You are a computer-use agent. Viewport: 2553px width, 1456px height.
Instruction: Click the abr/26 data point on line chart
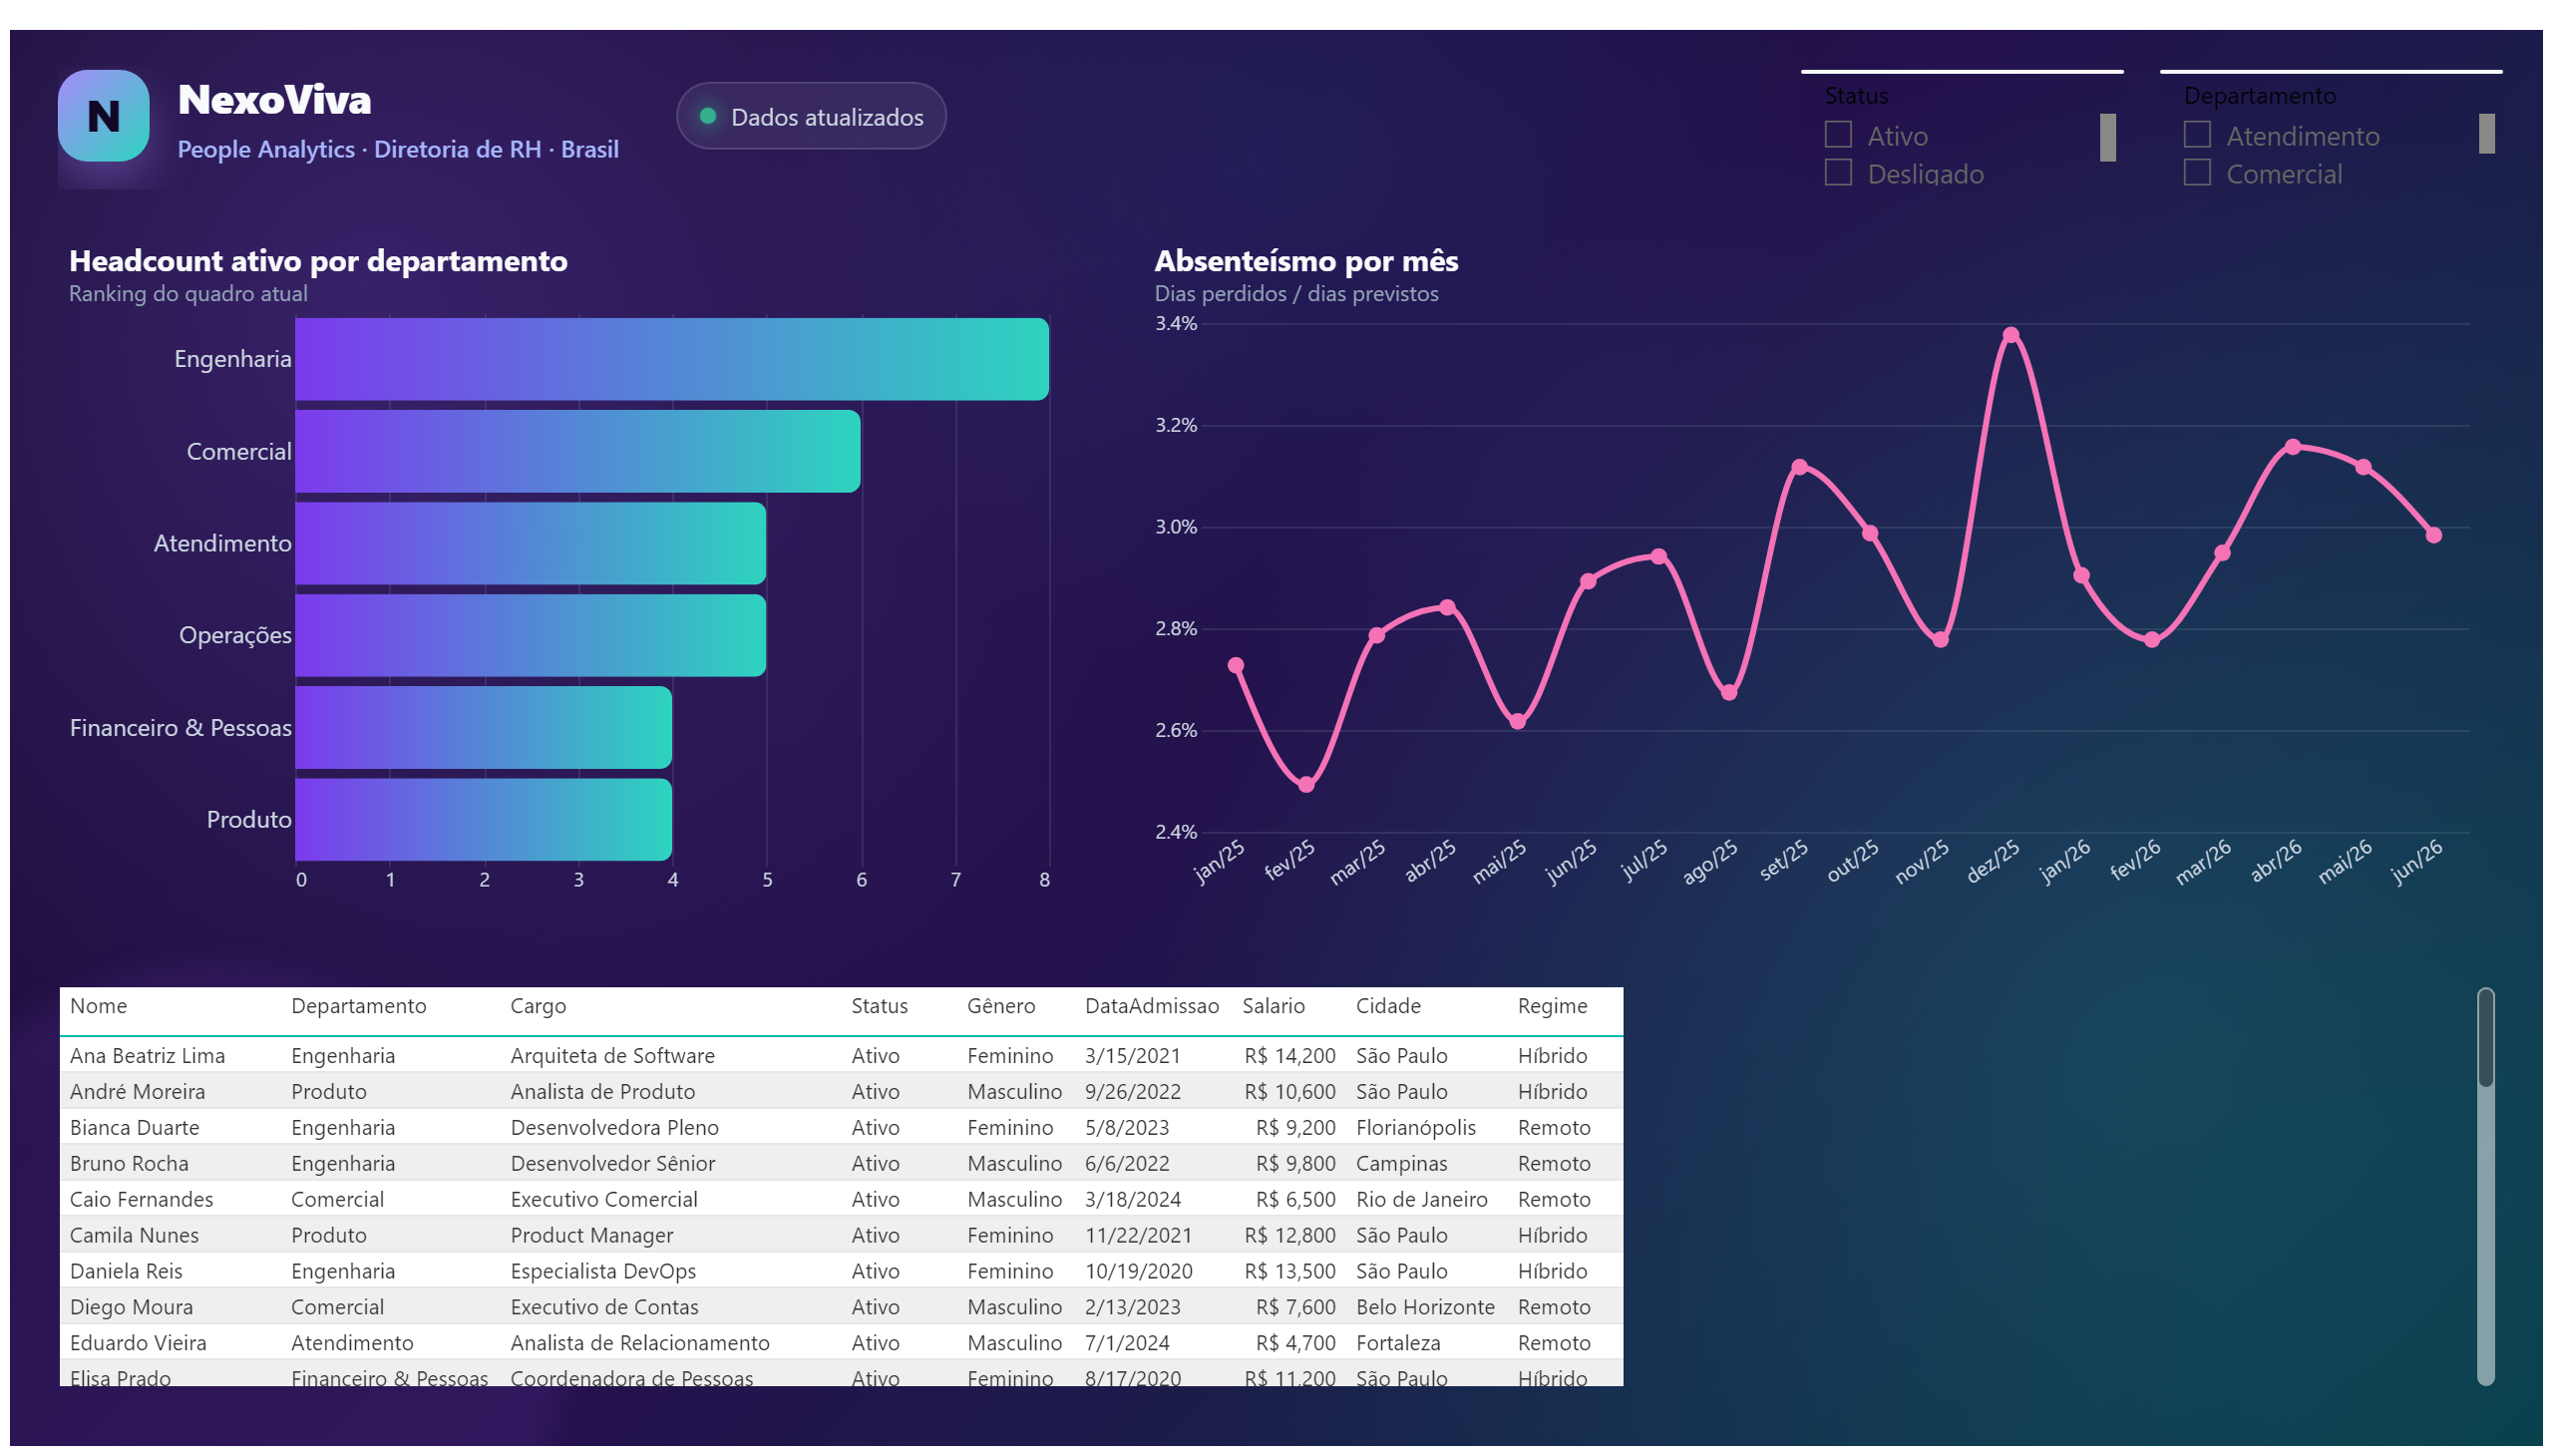(2292, 447)
